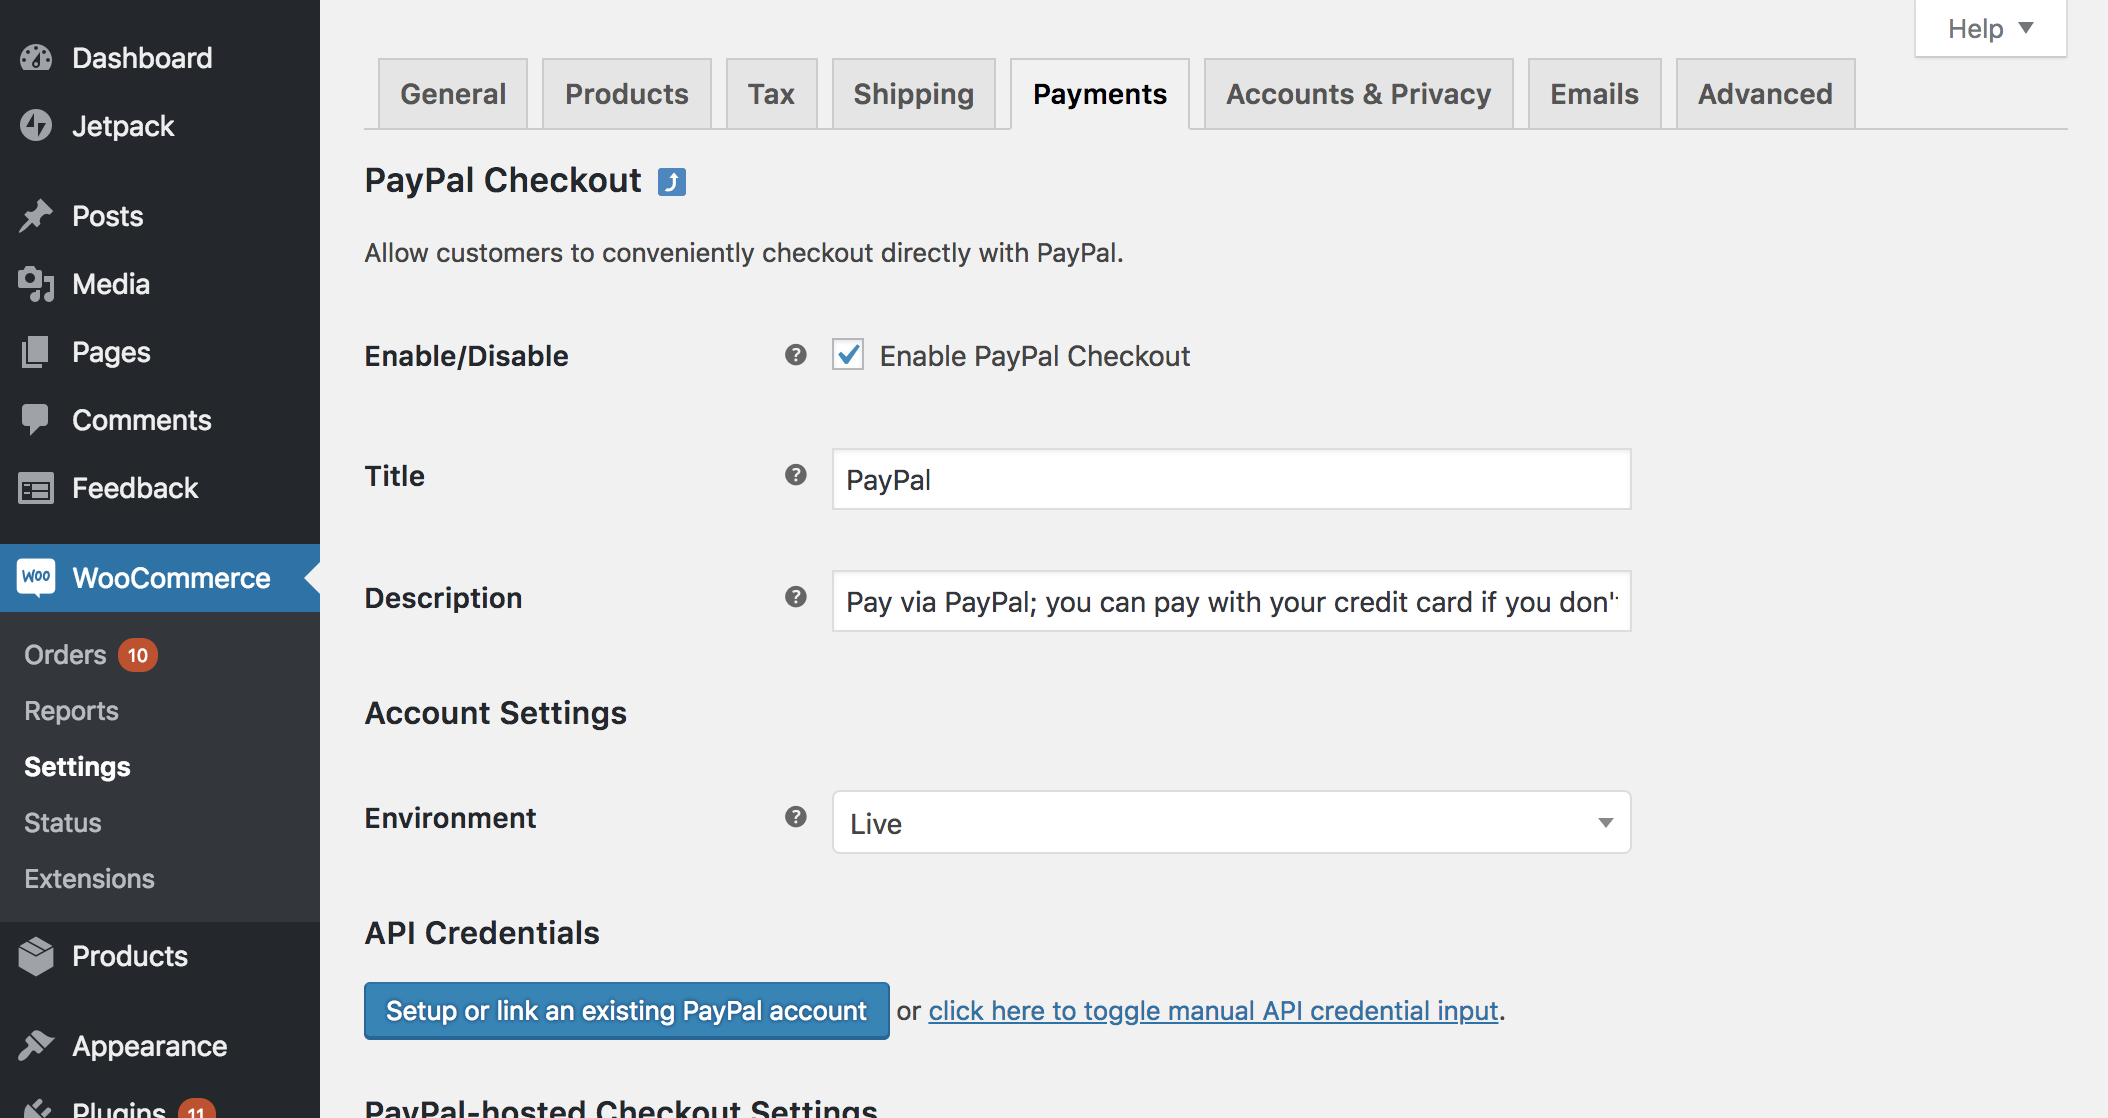Click the Posts pushpin icon
Viewport: 2108px width, 1118px height.
pos(36,216)
